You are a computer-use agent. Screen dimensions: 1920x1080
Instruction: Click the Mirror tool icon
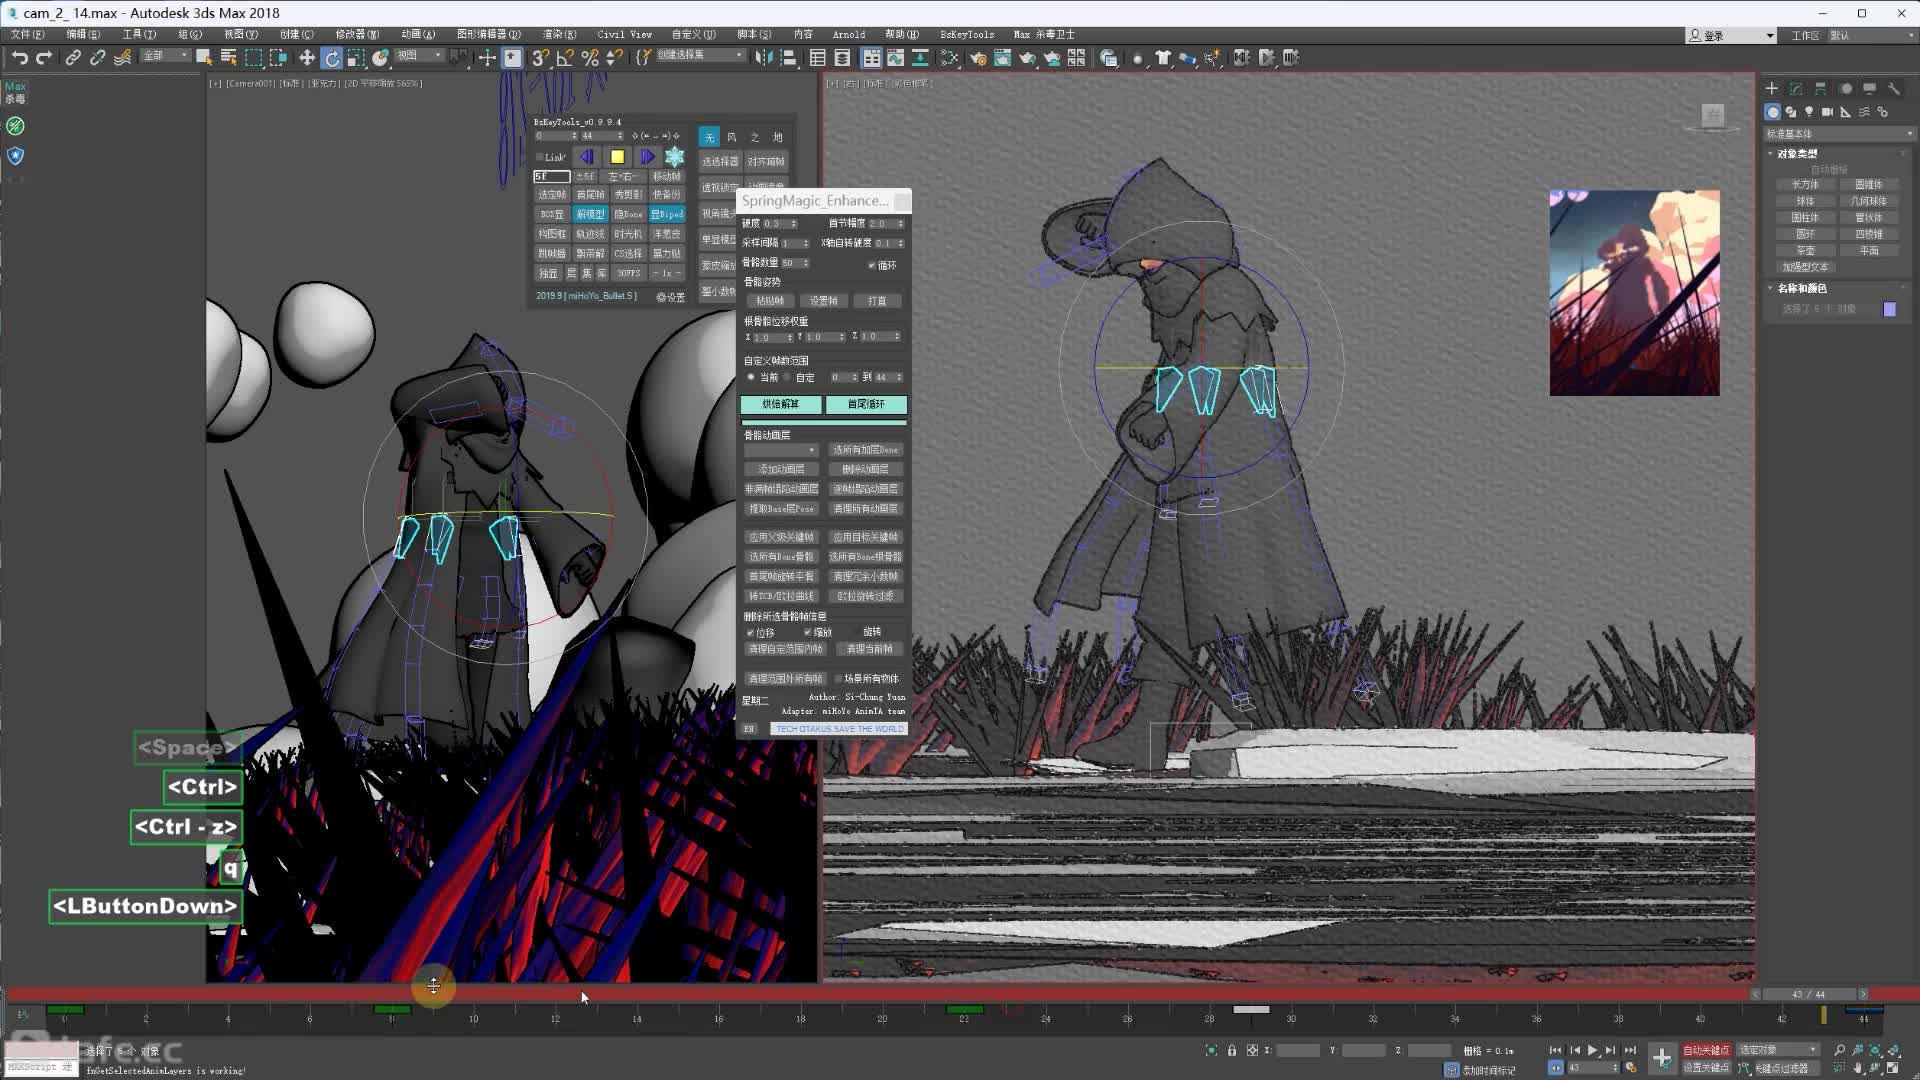(764, 58)
